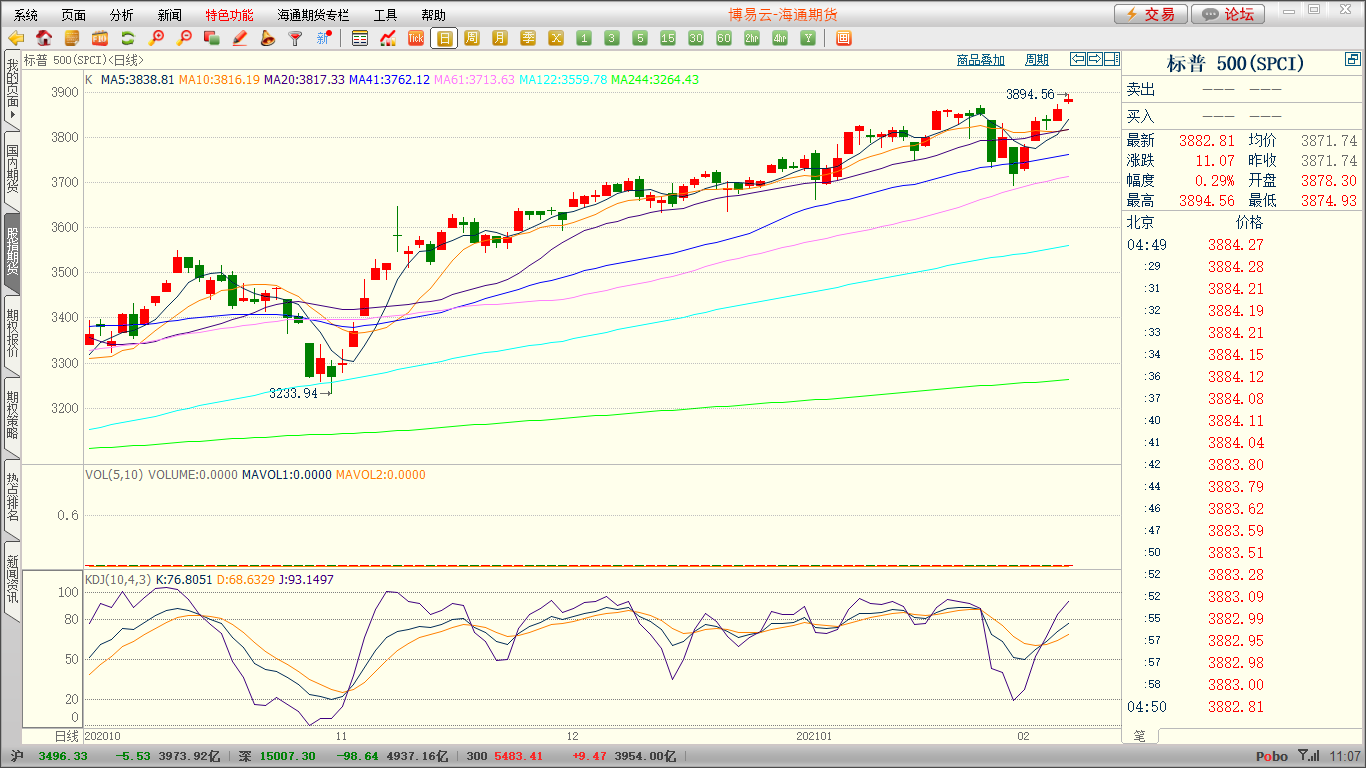Click the 深 15007.30 index in status bar
This screenshot has width=1366, height=768.
point(278,757)
